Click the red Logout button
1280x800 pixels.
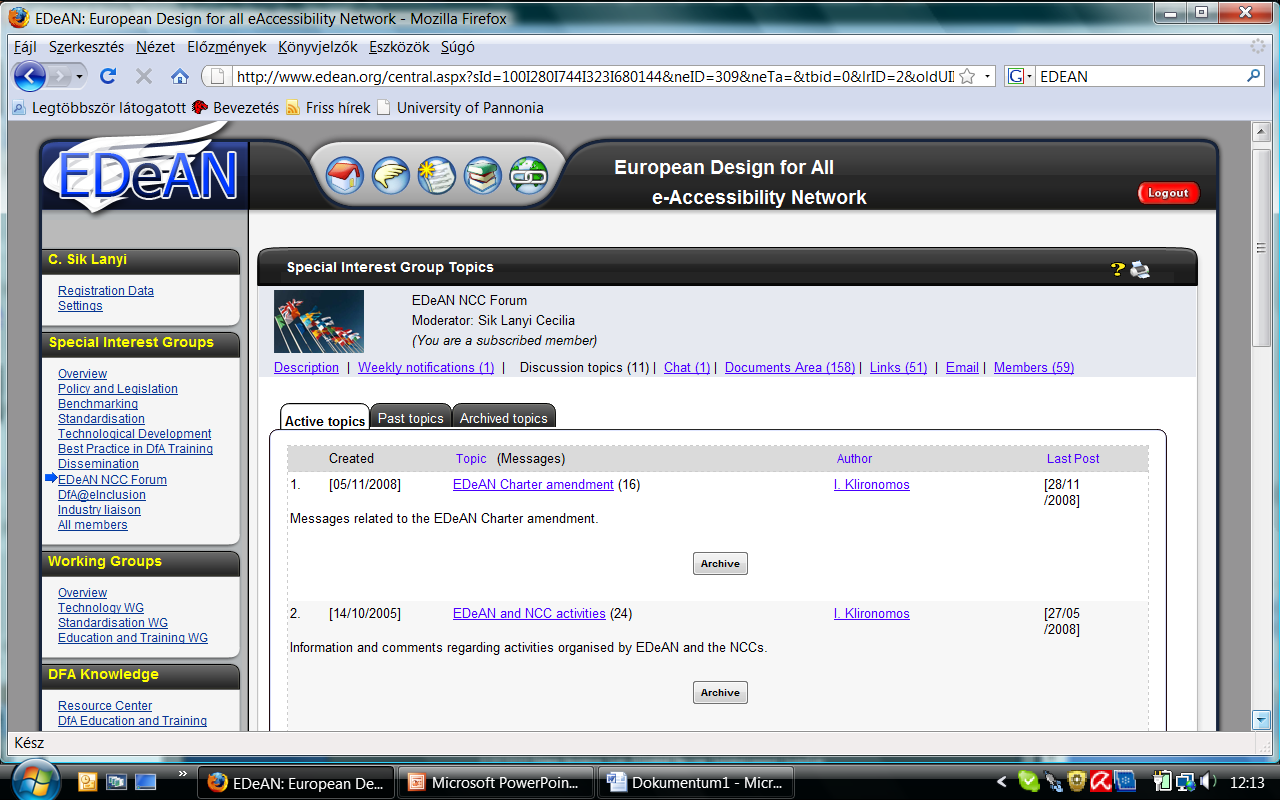(1168, 193)
